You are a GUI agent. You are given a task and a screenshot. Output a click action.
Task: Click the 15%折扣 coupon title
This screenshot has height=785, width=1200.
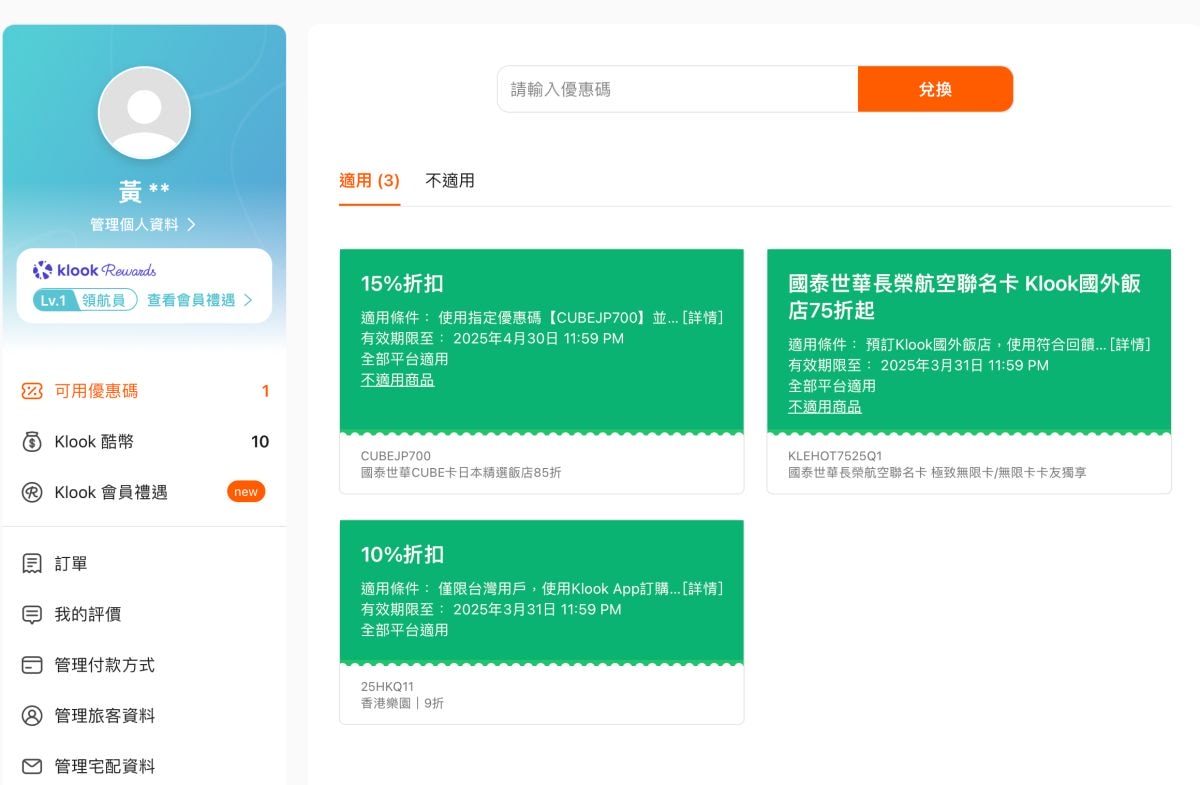pyautogui.click(x=402, y=283)
